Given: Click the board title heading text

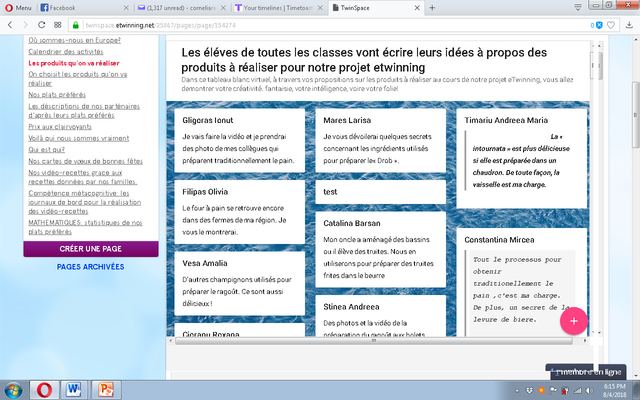Looking at the screenshot, I should point(364,60).
